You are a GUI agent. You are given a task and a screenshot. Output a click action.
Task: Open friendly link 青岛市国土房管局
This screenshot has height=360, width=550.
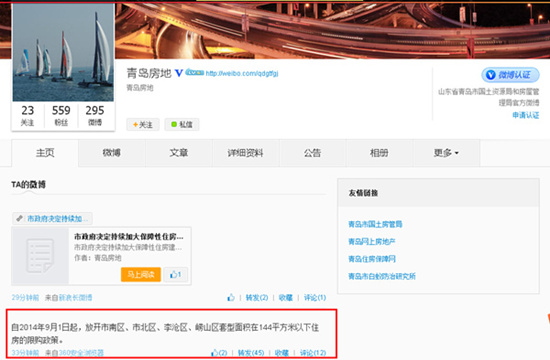click(x=375, y=224)
